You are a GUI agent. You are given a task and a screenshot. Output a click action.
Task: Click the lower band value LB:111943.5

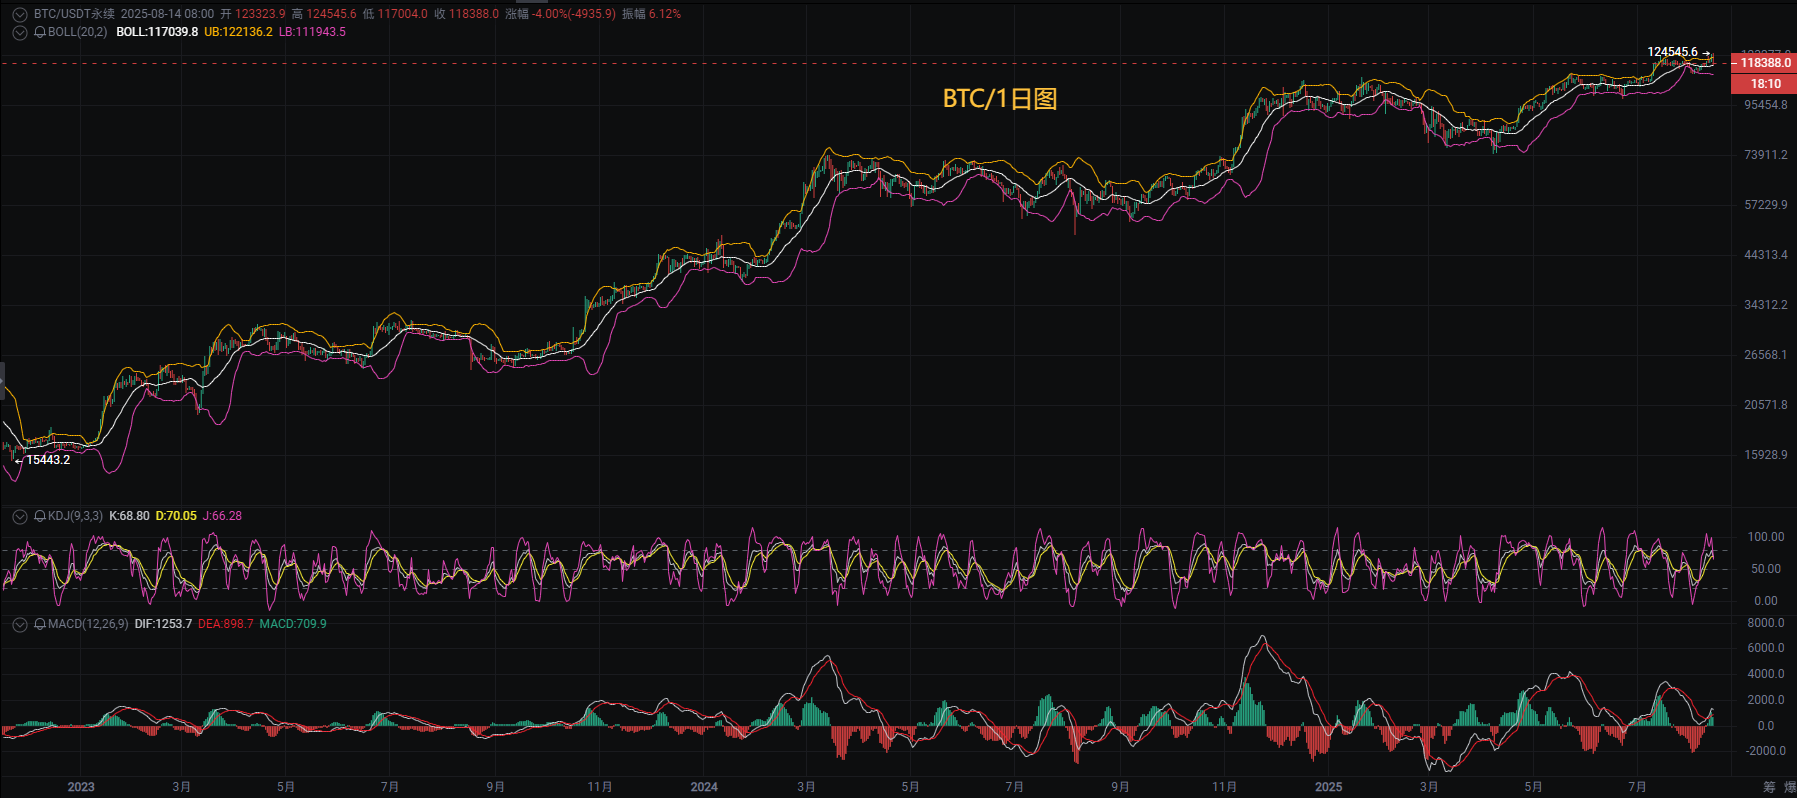click(312, 32)
